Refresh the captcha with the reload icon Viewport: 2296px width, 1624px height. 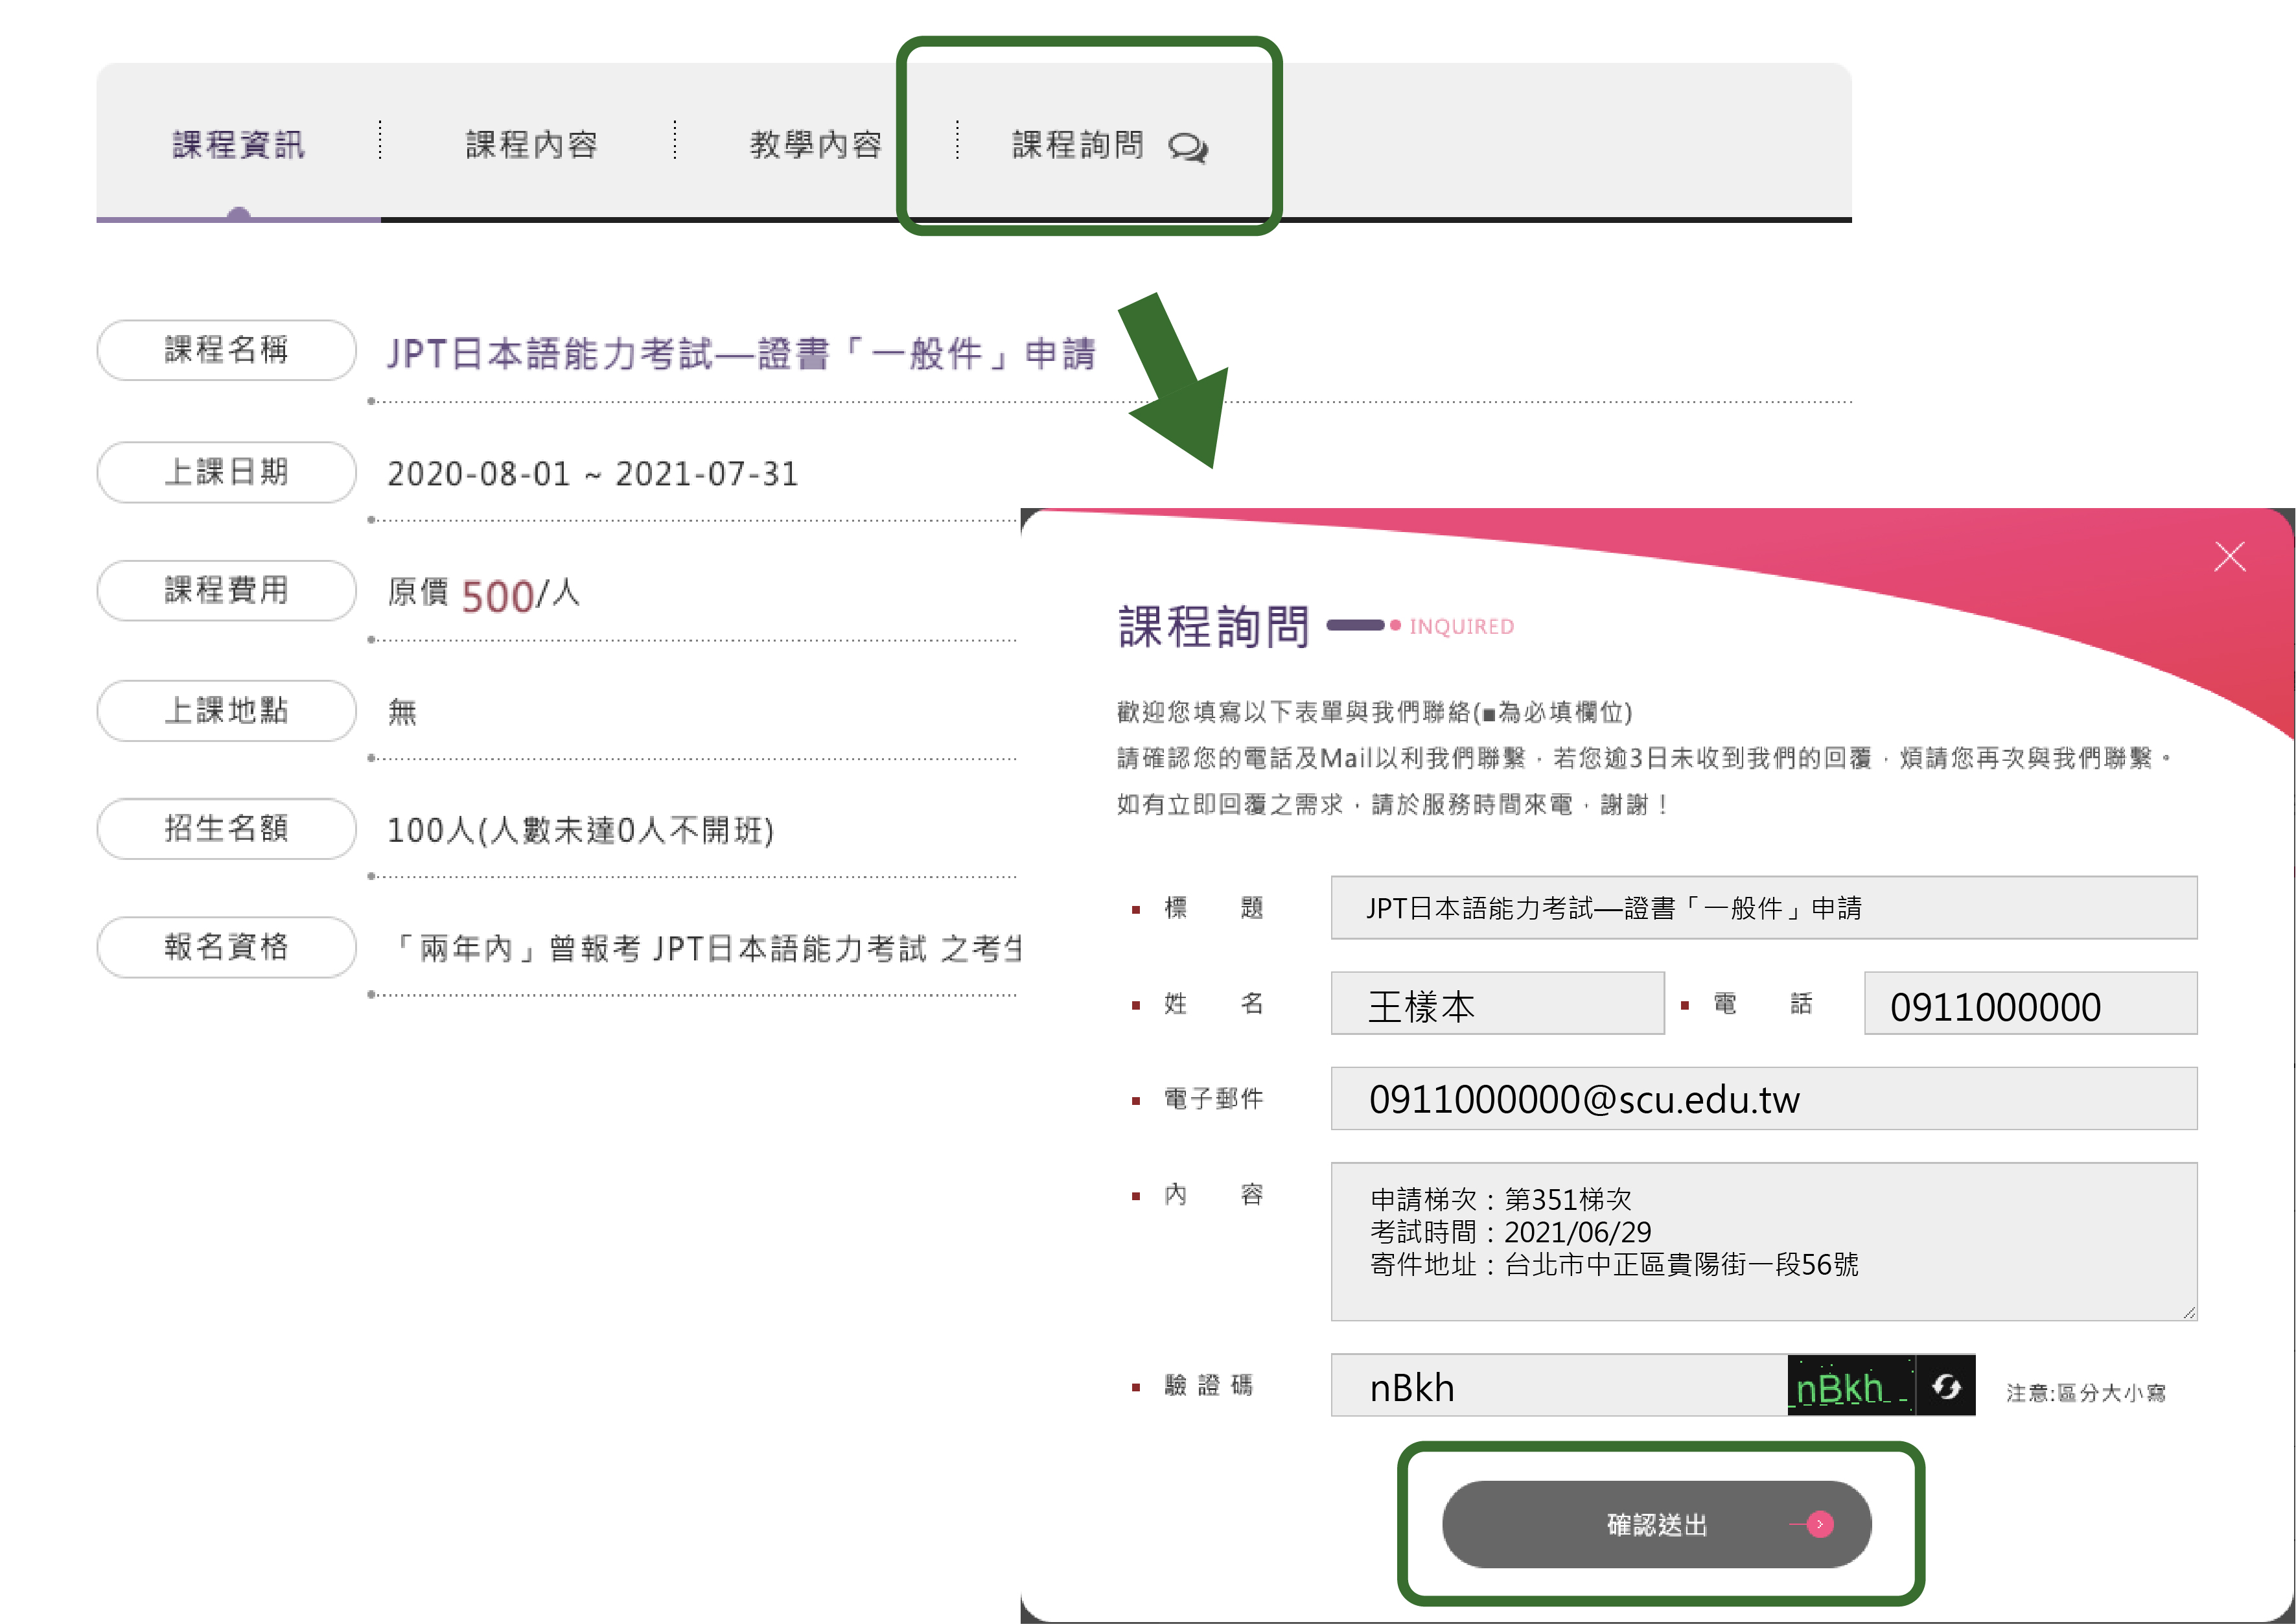(x=1946, y=1386)
